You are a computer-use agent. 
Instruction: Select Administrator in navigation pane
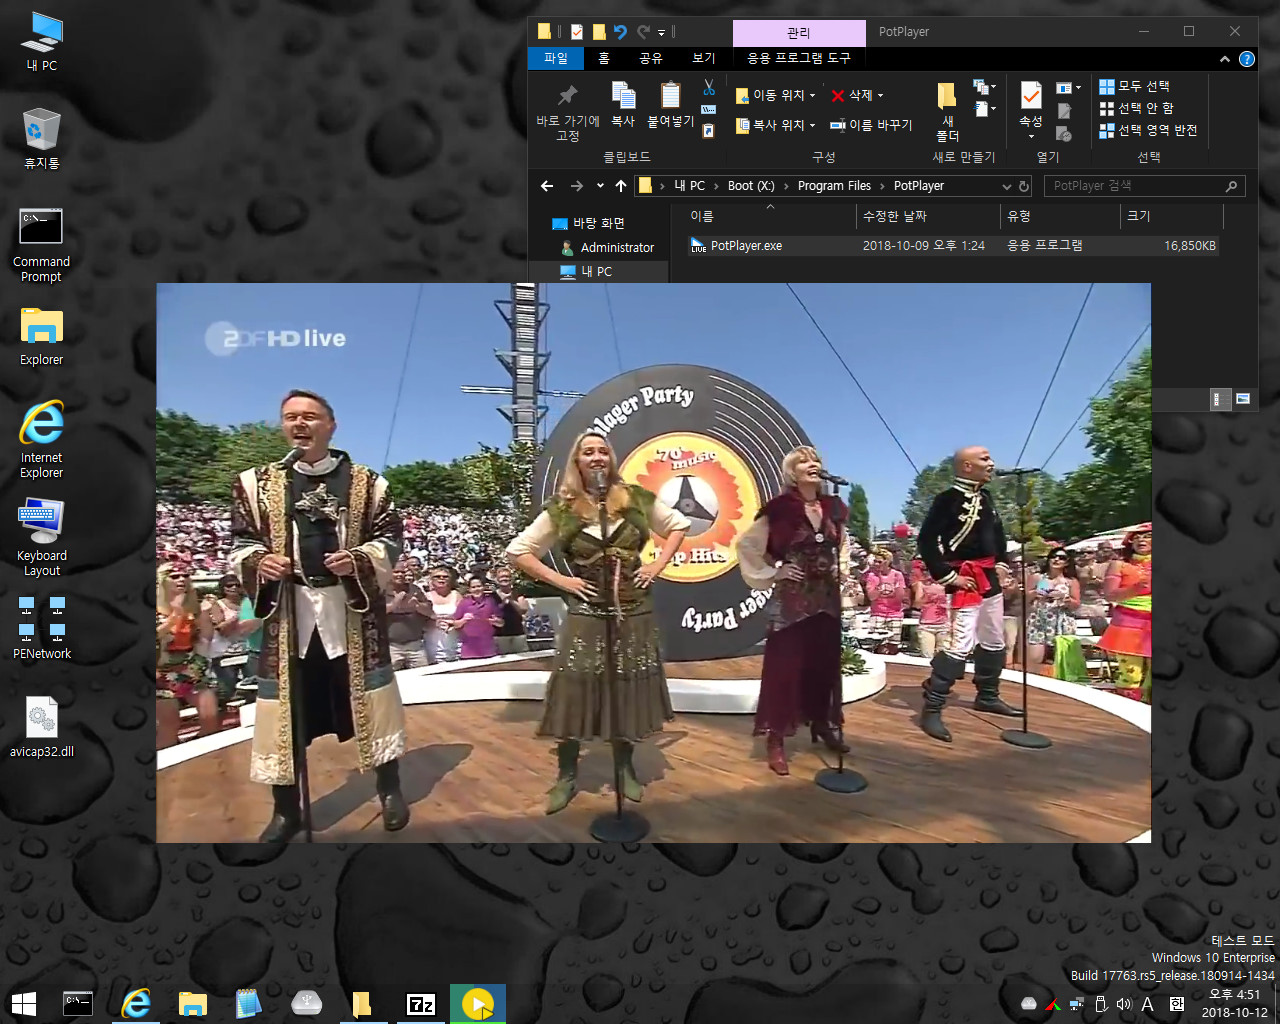(x=617, y=247)
